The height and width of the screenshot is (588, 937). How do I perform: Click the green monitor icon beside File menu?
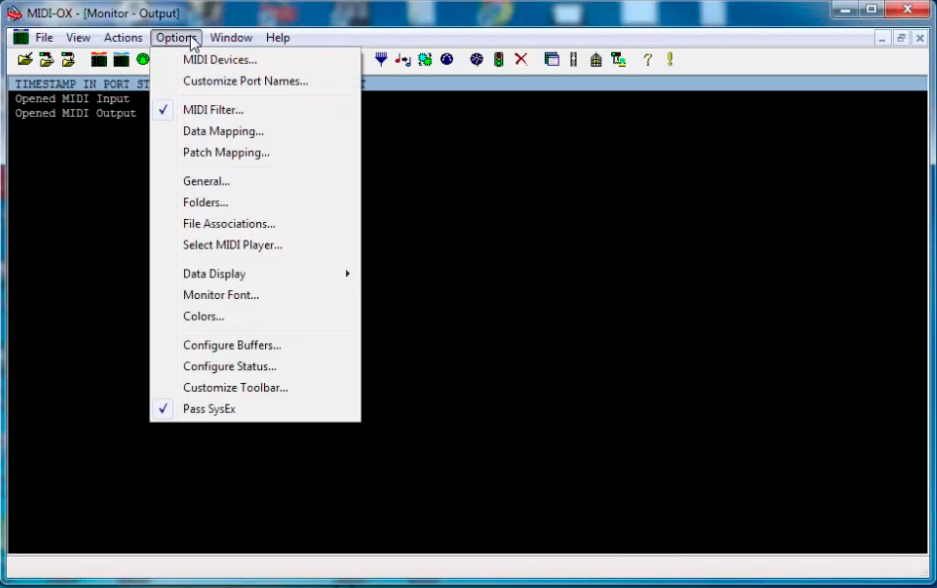click(21, 37)
